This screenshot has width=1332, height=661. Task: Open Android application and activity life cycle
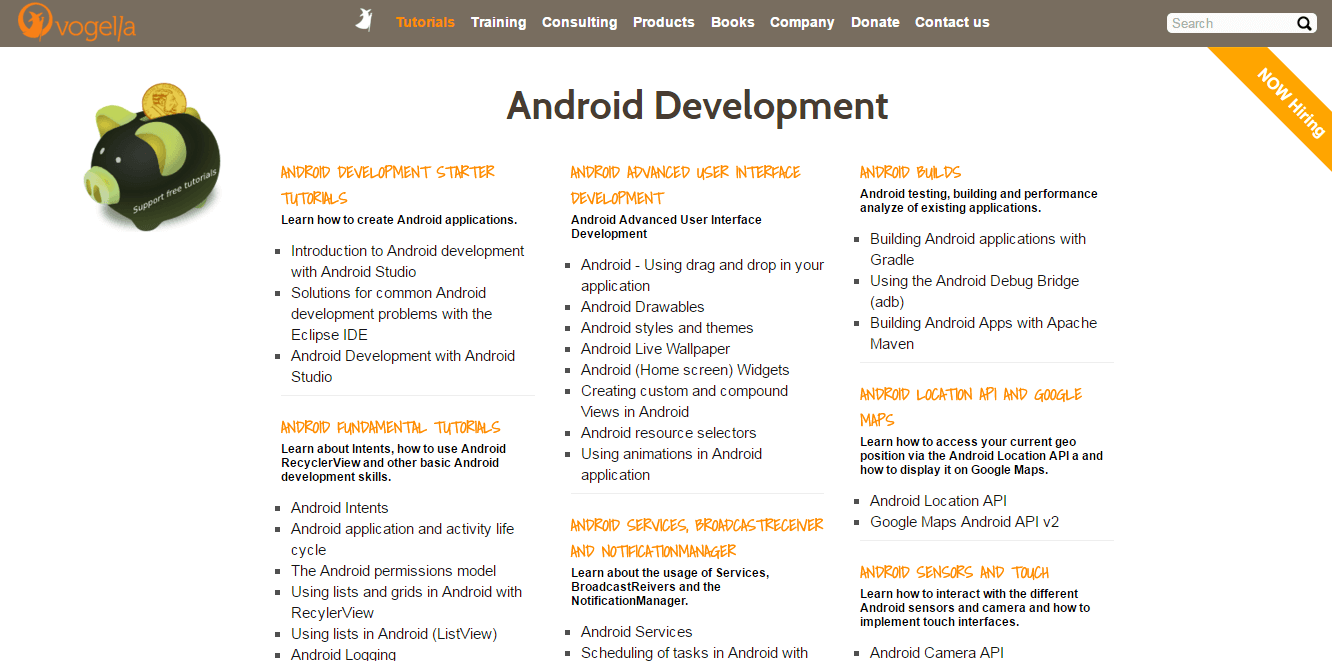(403, 539)
